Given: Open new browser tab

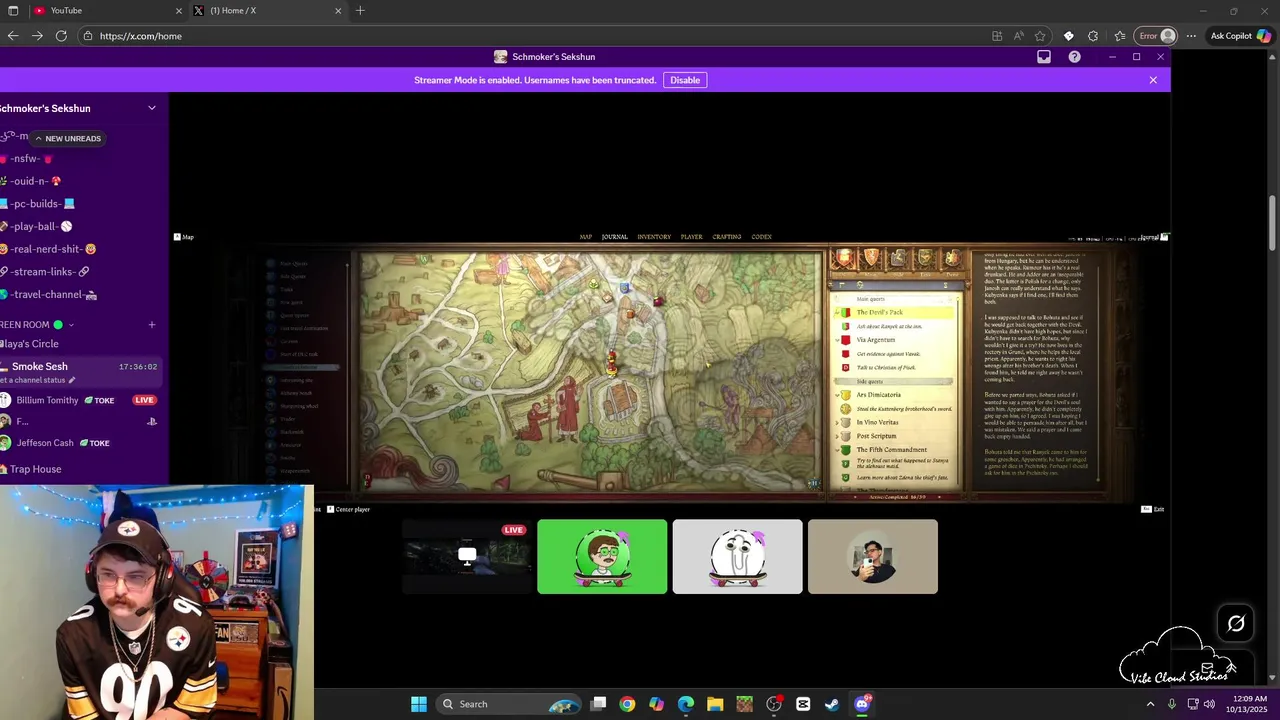Looking at the screenshot, I should pos(360,11).
